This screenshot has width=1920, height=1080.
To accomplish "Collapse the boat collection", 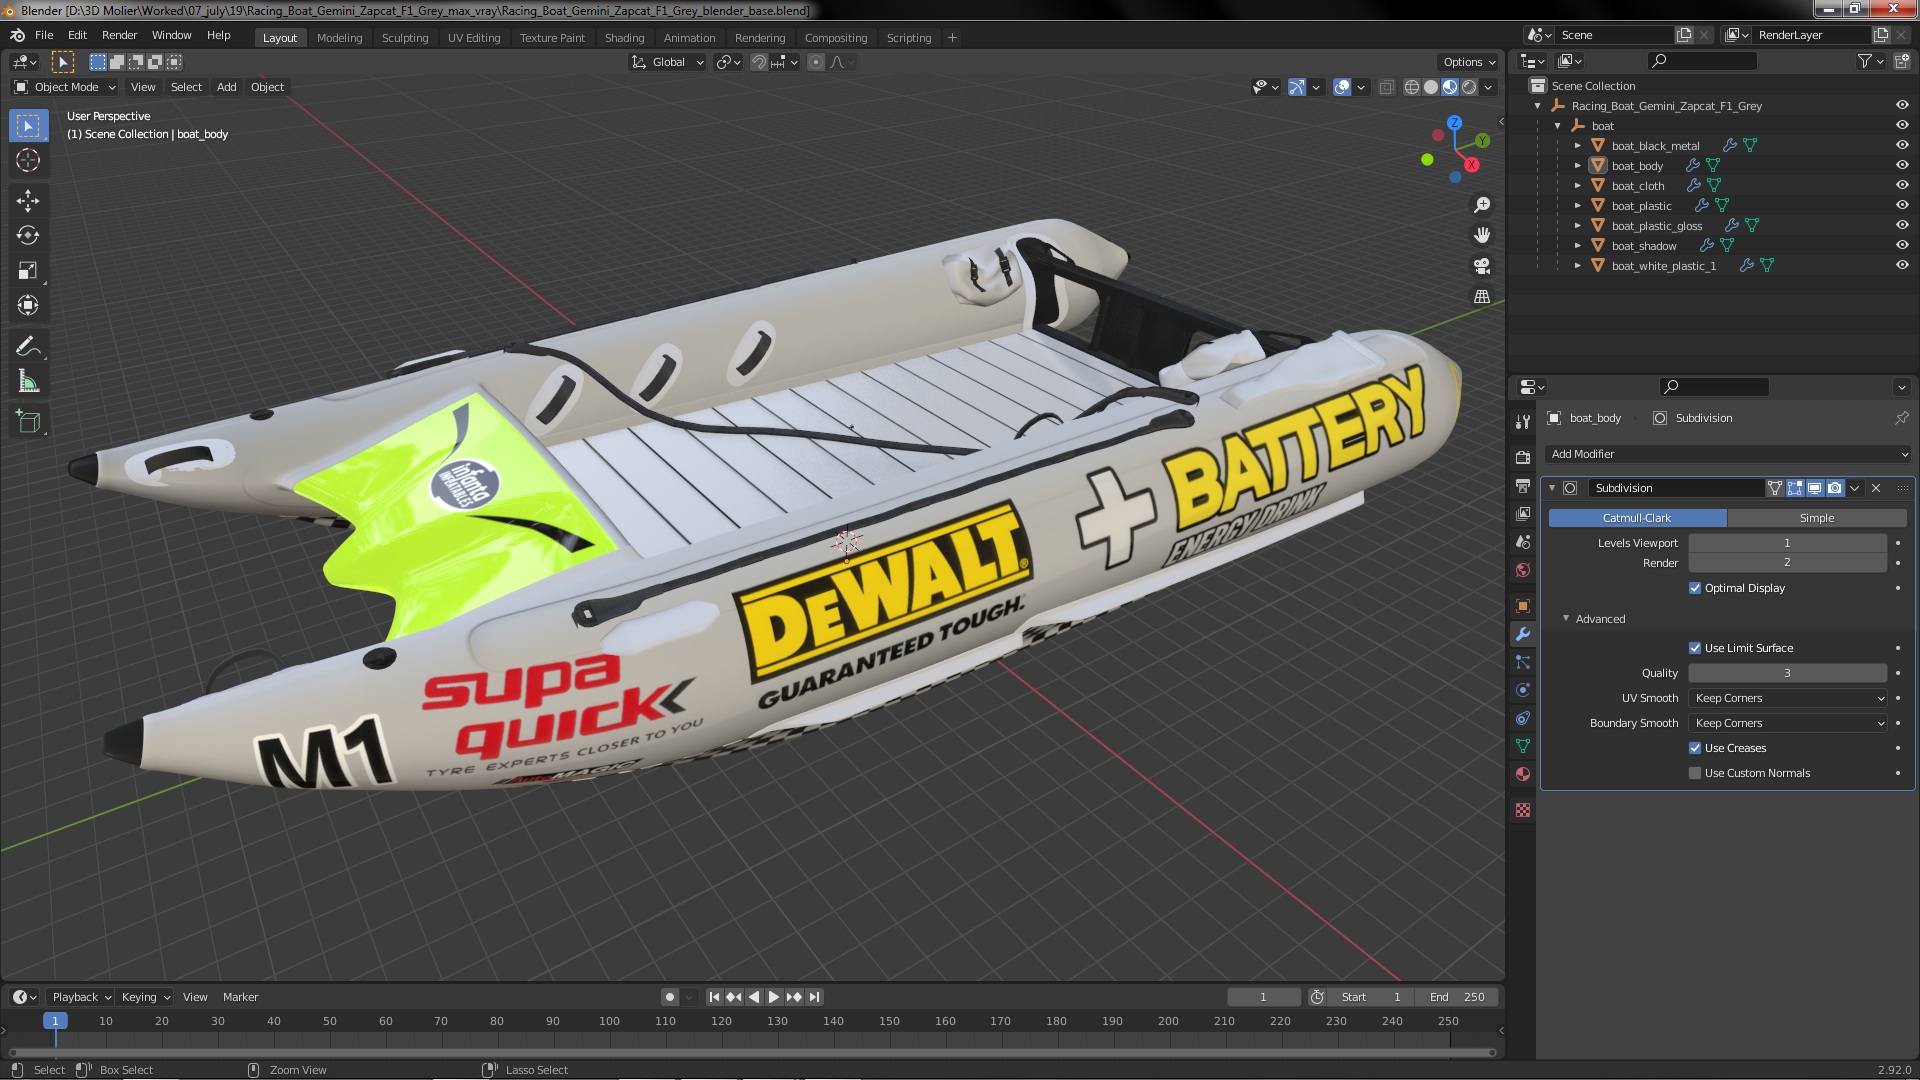I will point(1558,126).
